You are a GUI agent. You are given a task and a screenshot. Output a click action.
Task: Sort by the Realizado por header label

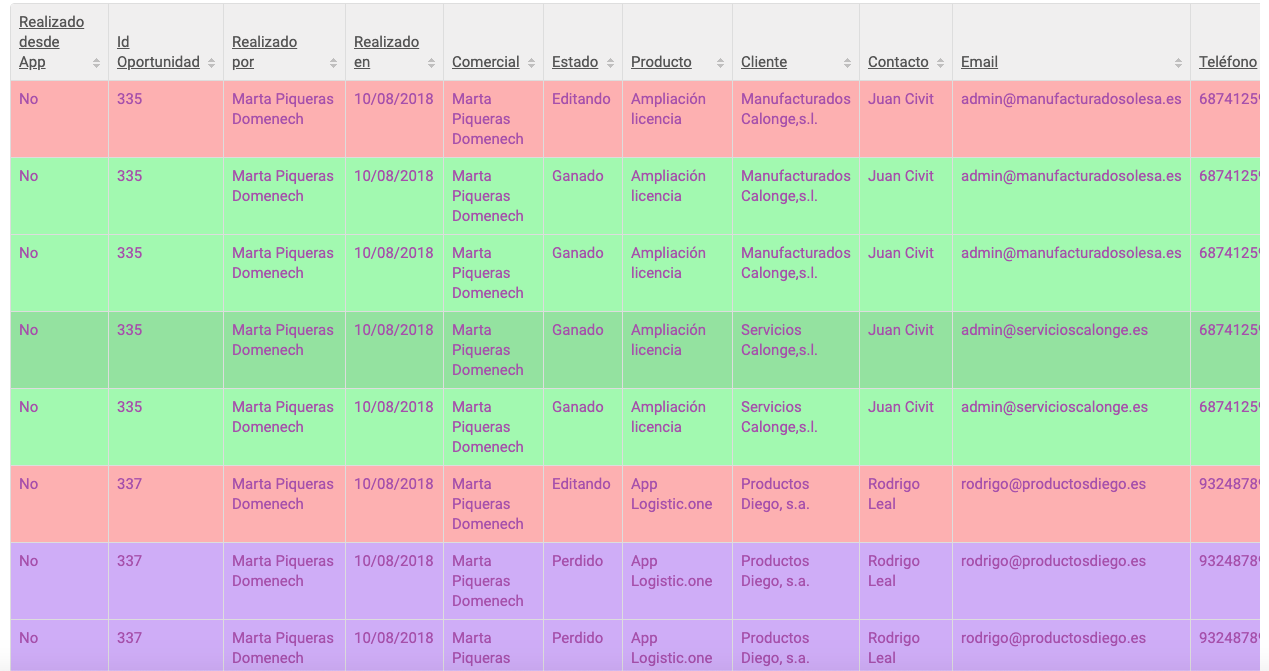coord(265,52)
